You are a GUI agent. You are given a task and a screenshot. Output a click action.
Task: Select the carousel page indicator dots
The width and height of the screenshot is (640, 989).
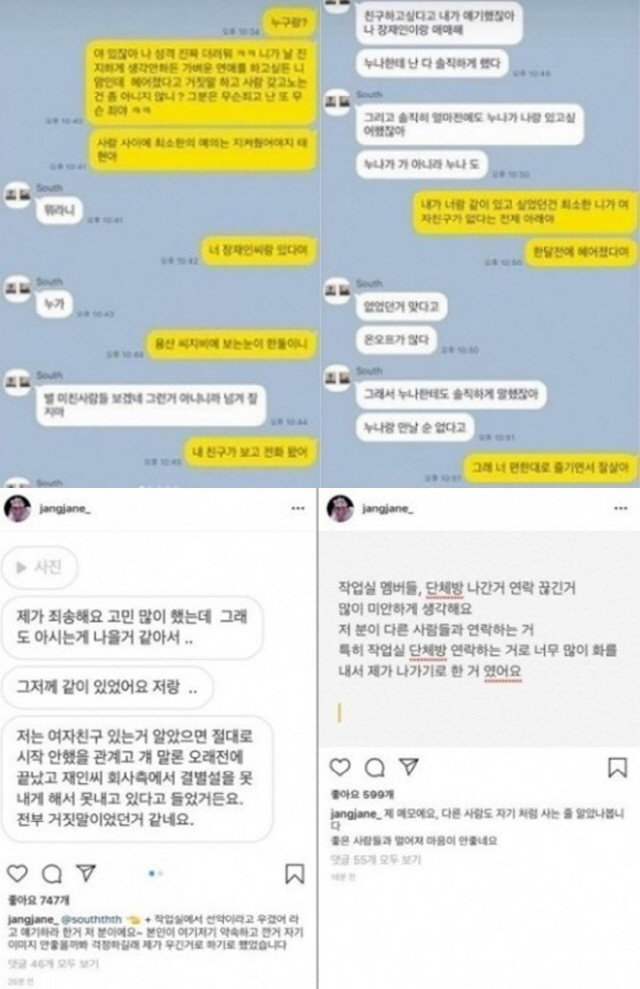coord(156,874)
